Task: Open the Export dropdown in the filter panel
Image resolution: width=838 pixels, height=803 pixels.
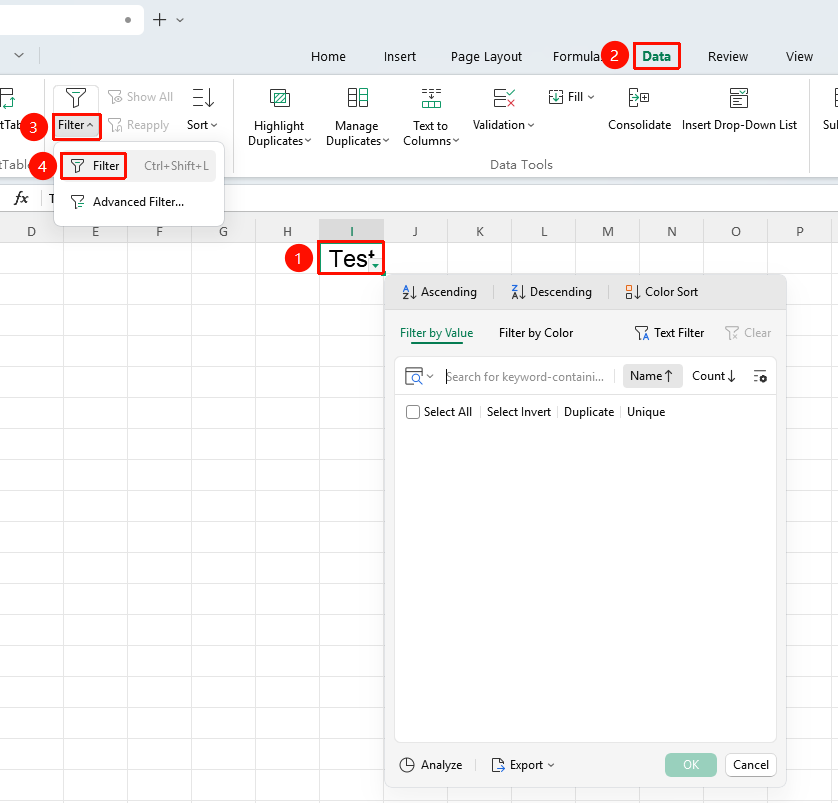Action: click(523, 765)
